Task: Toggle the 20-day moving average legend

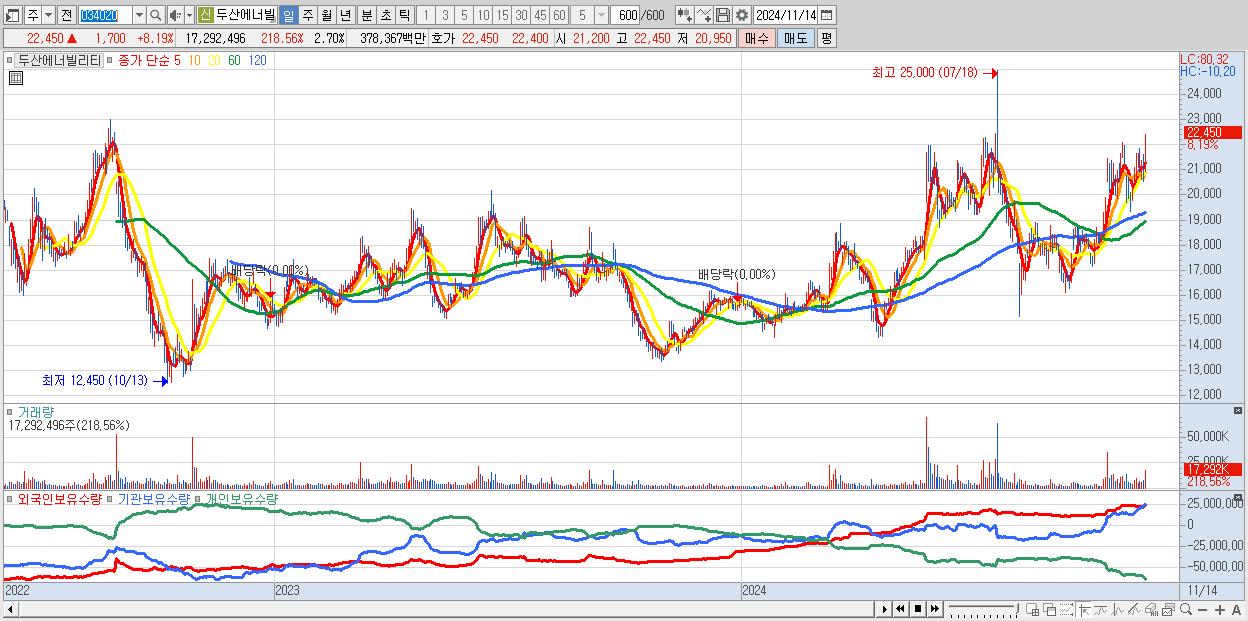Action: (x=214, y=60)
